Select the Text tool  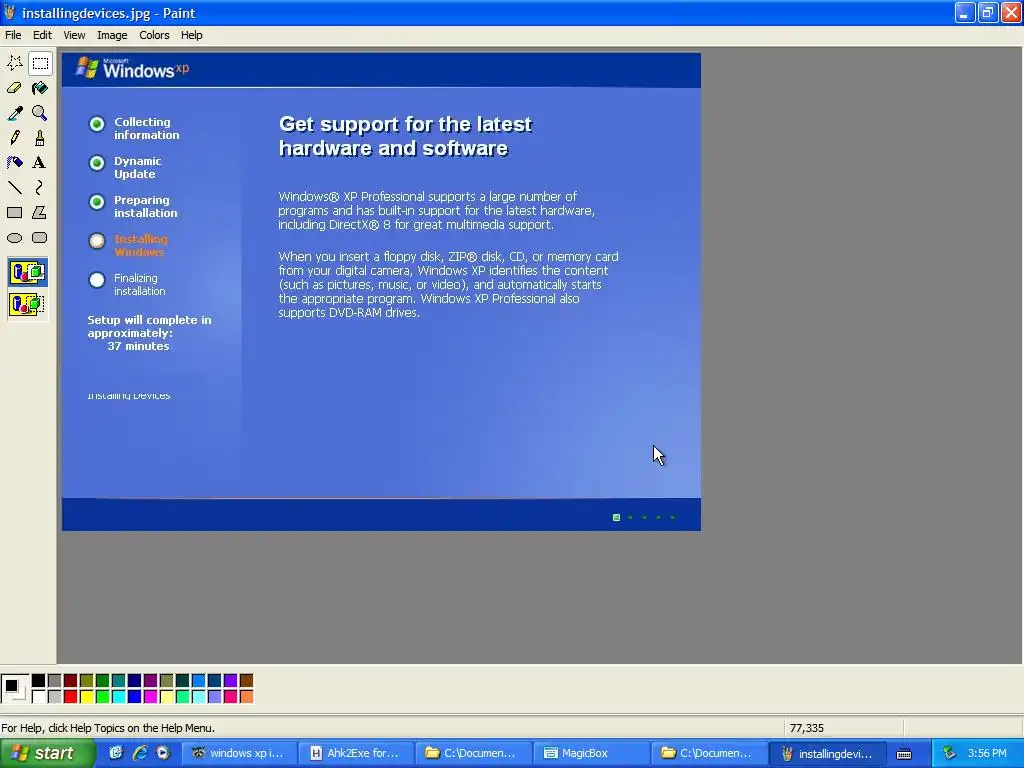coord(40,163)
